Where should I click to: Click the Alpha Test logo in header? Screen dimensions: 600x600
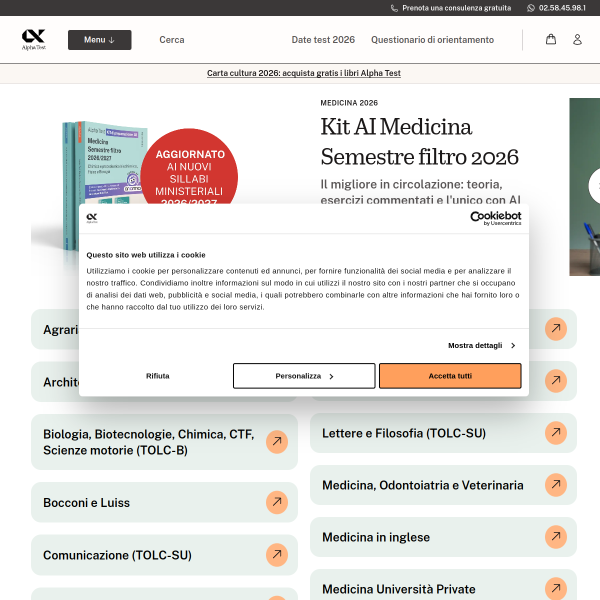(x=34, y=39)
